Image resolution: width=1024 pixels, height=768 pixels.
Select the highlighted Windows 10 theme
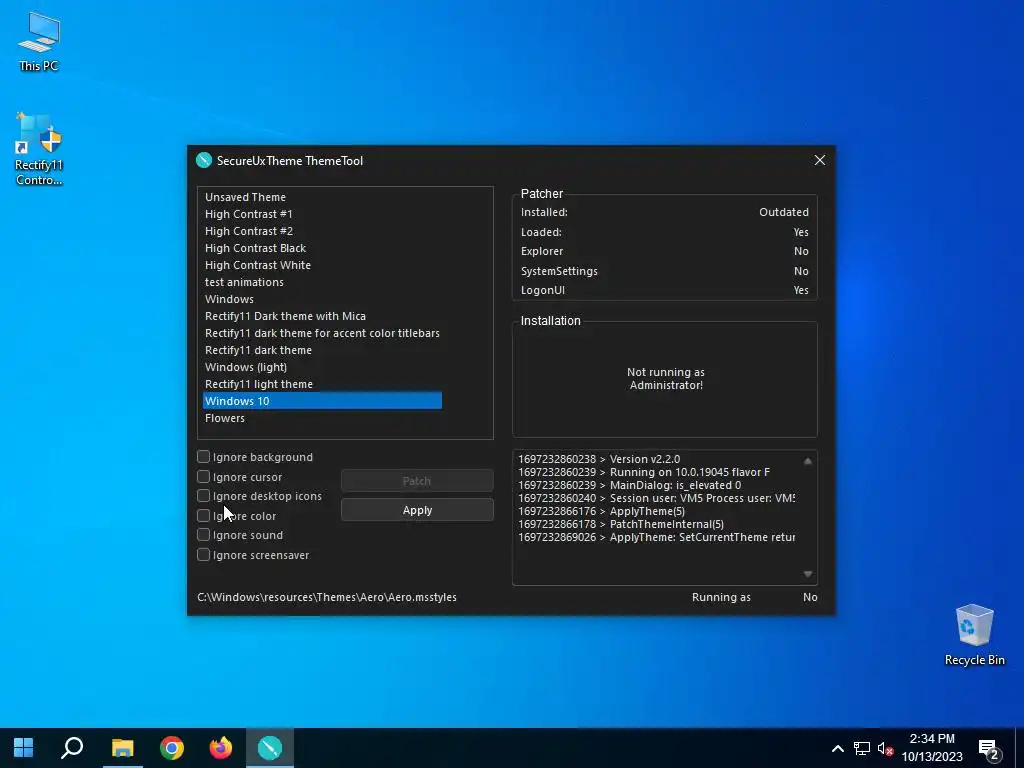pyautogui.click(x=323, y=401)
